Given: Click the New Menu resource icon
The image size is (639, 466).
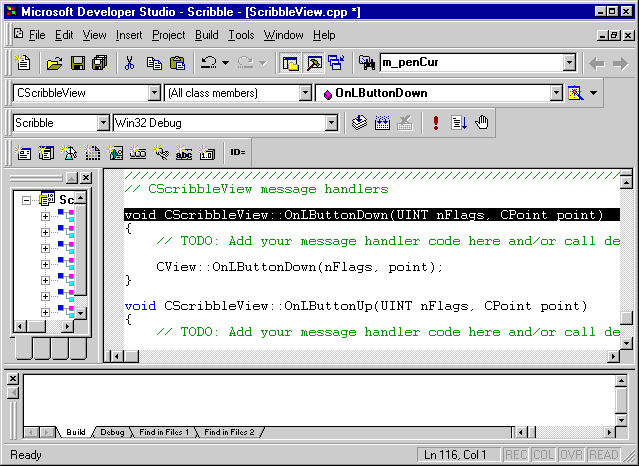Looking at the screenshot, I should click(x=46, y=153).
